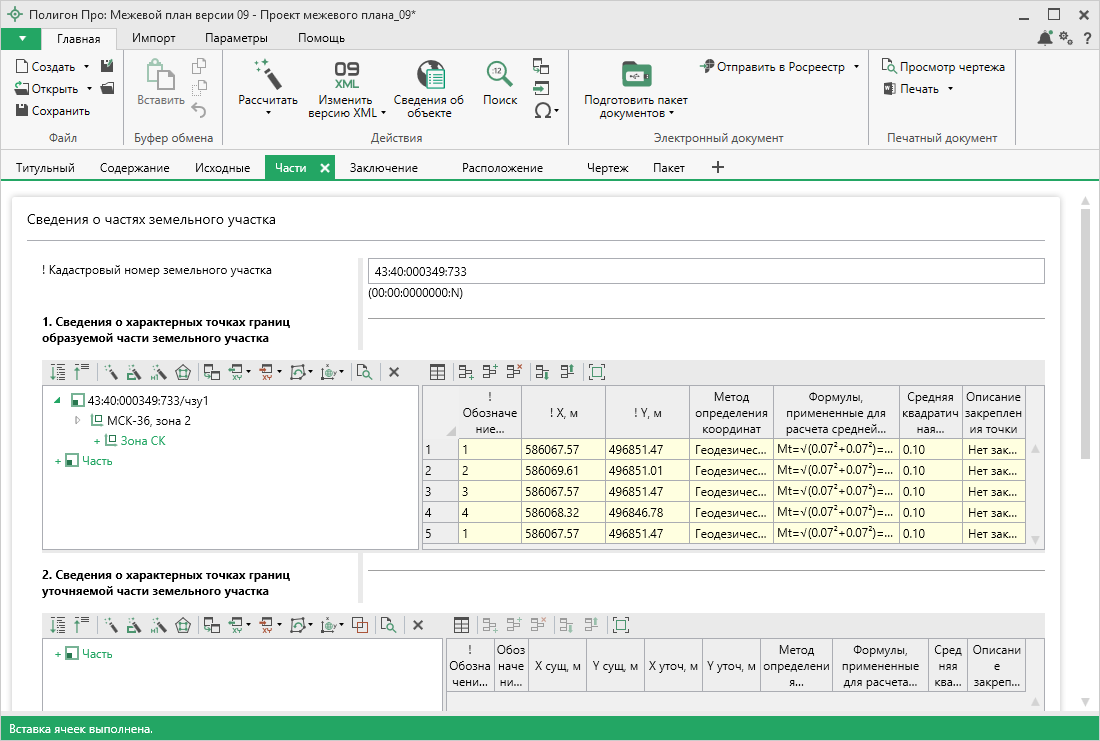
Task: Switch to the Заключение tab
Action: [x=383, y=168]
